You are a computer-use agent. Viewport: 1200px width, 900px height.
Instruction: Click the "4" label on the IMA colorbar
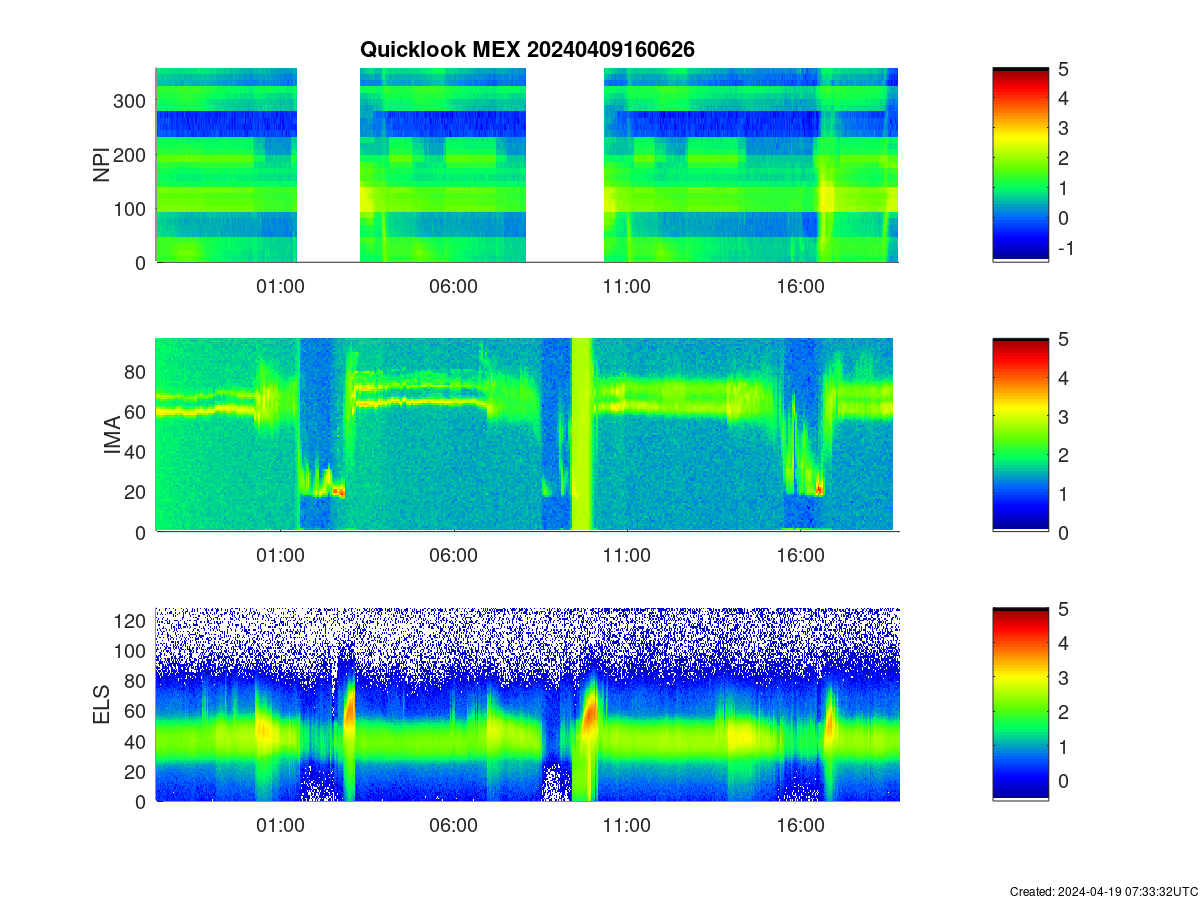click(x=1063, y=377)
